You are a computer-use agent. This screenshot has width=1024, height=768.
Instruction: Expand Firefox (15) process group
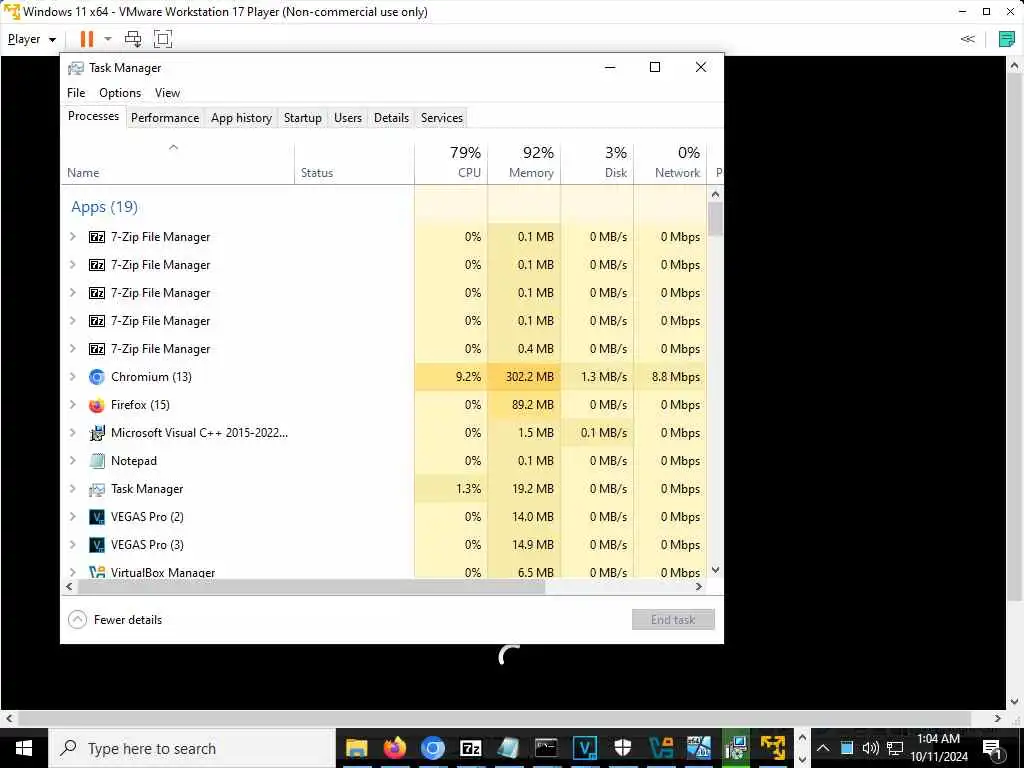[x=72, y=405]
